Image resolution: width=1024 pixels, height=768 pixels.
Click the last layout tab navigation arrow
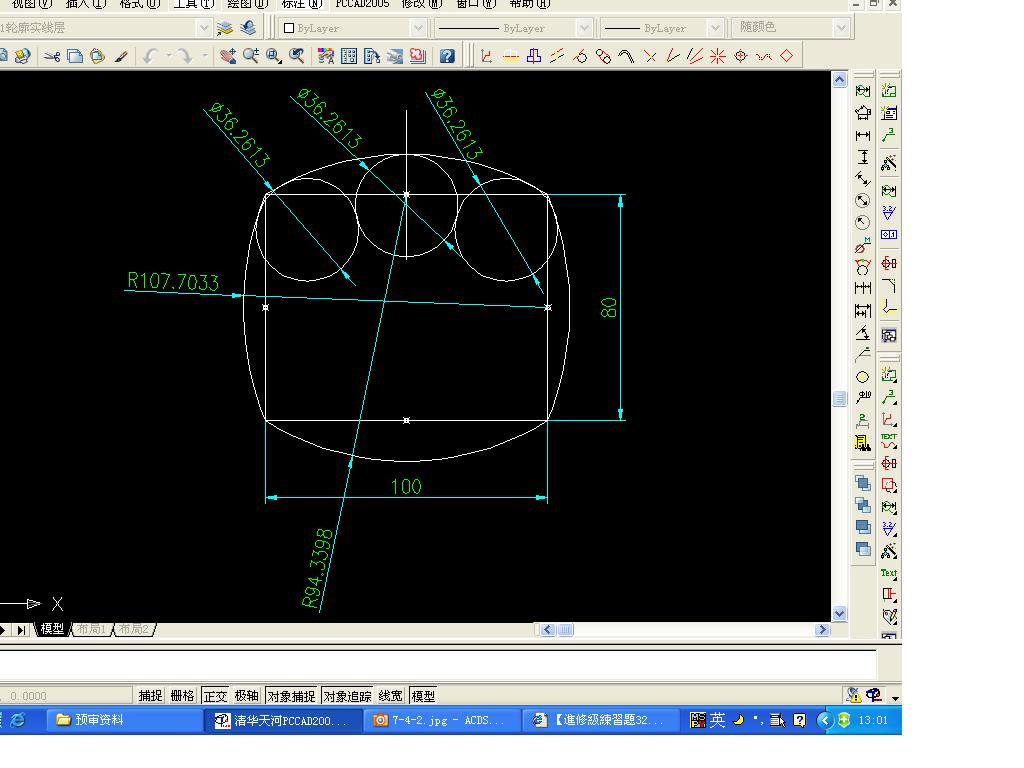point(22,630)
